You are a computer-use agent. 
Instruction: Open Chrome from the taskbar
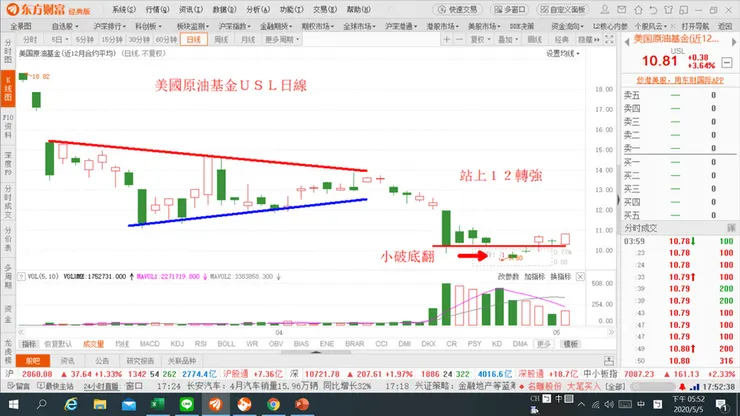point(273,404)
